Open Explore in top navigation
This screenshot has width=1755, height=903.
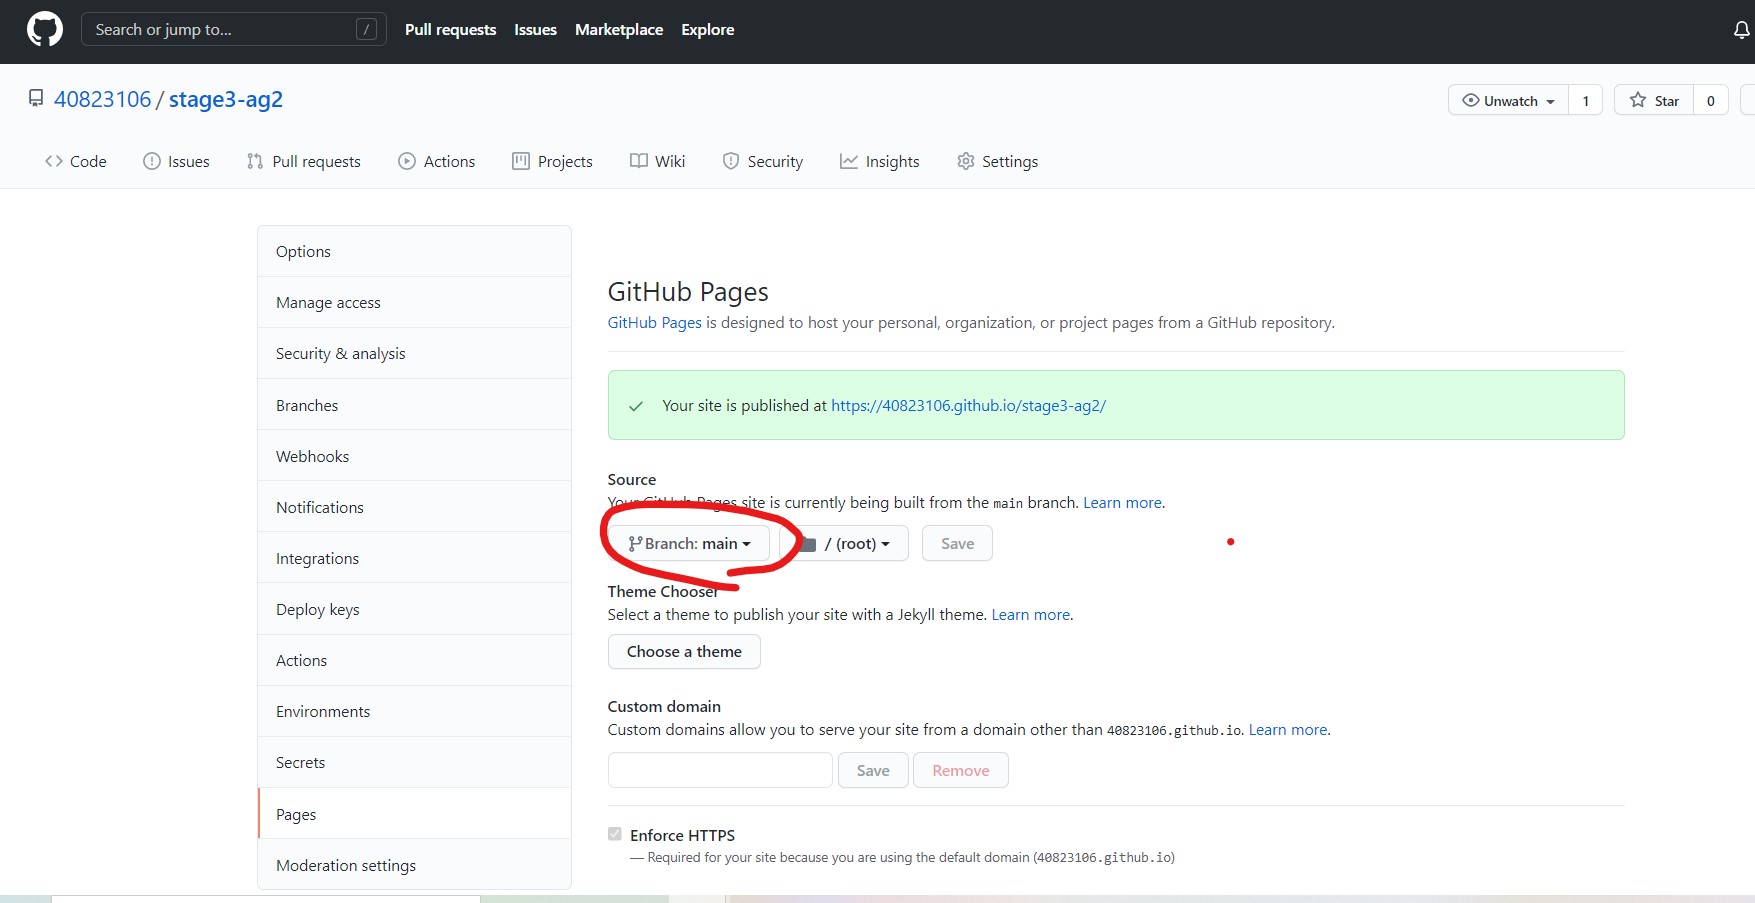click(708, 30)
